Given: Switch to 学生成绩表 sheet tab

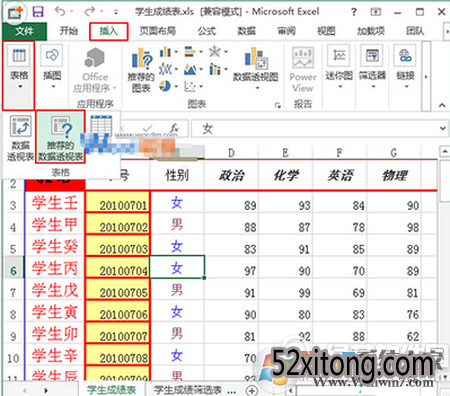Looking at the screenshot, I should [x=111, y=389].
